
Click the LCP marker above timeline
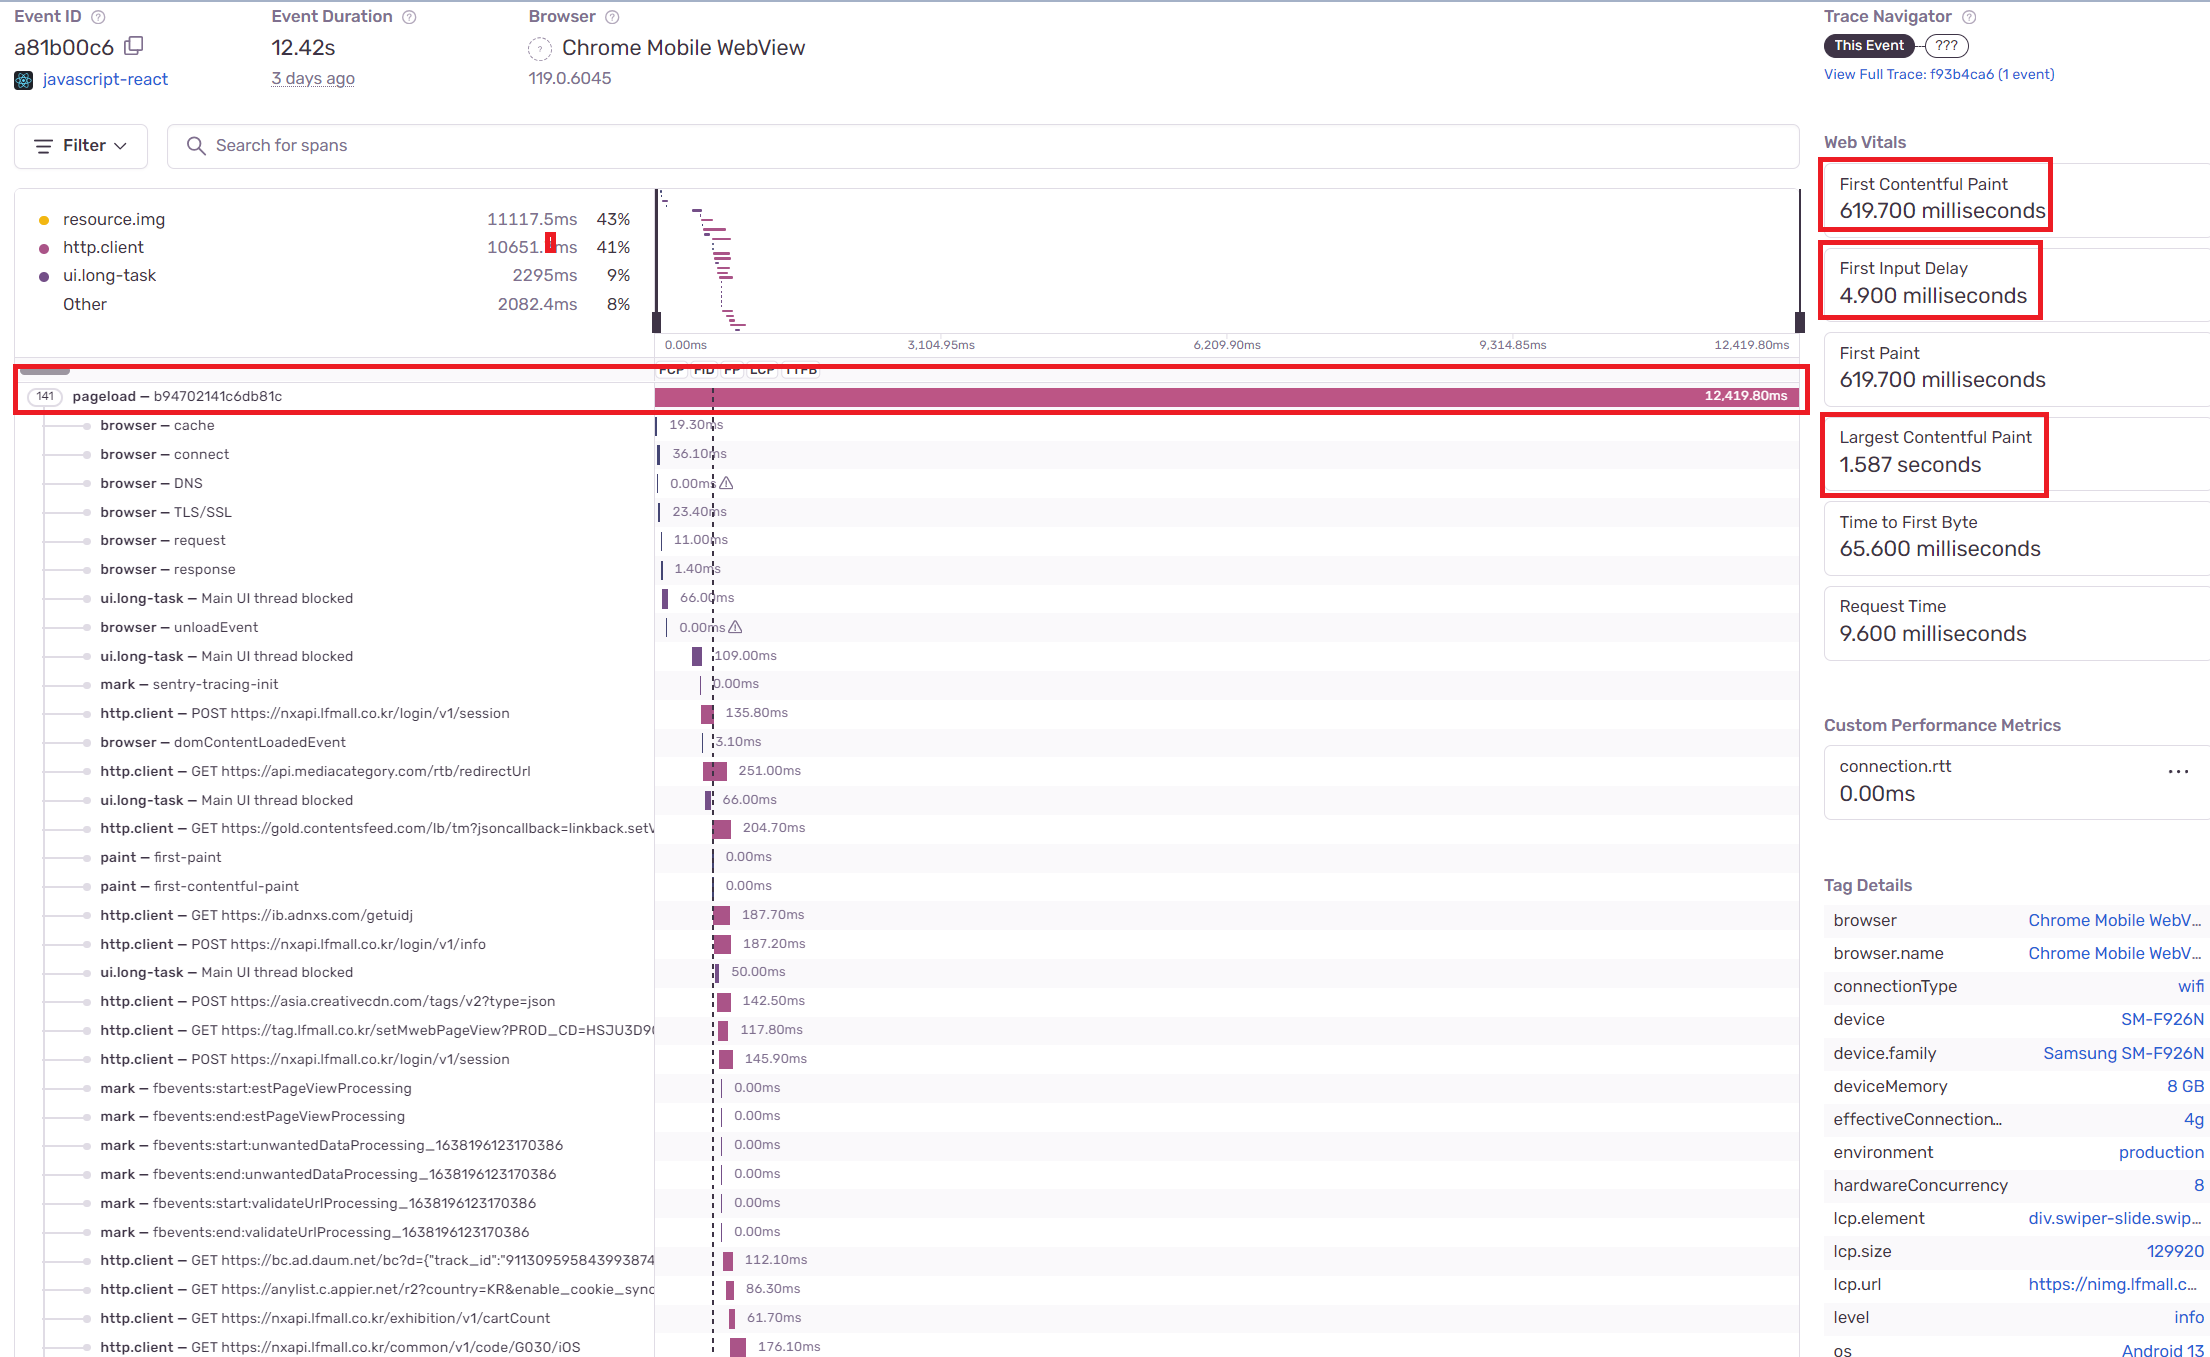pos(761,370)
